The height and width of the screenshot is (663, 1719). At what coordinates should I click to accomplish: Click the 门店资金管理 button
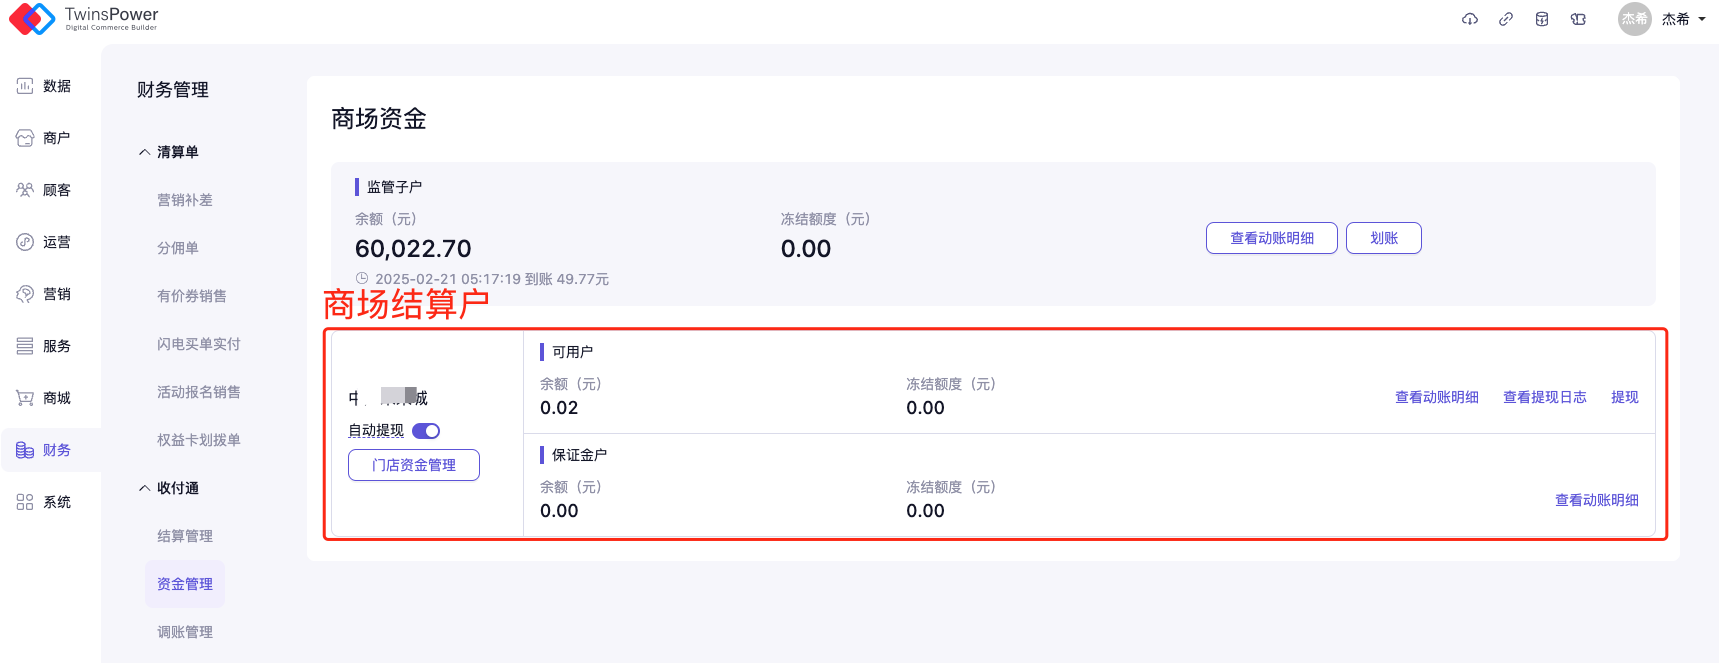pos(414,465)
